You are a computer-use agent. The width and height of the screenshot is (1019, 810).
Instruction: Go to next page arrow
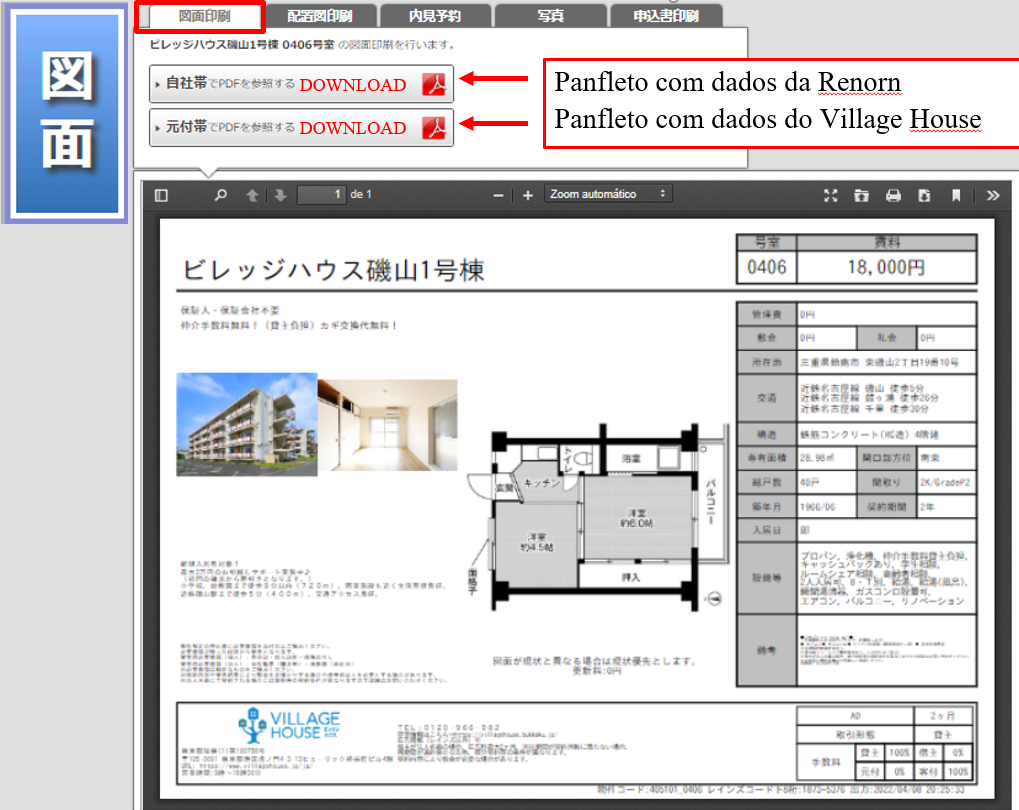[281, 195]
